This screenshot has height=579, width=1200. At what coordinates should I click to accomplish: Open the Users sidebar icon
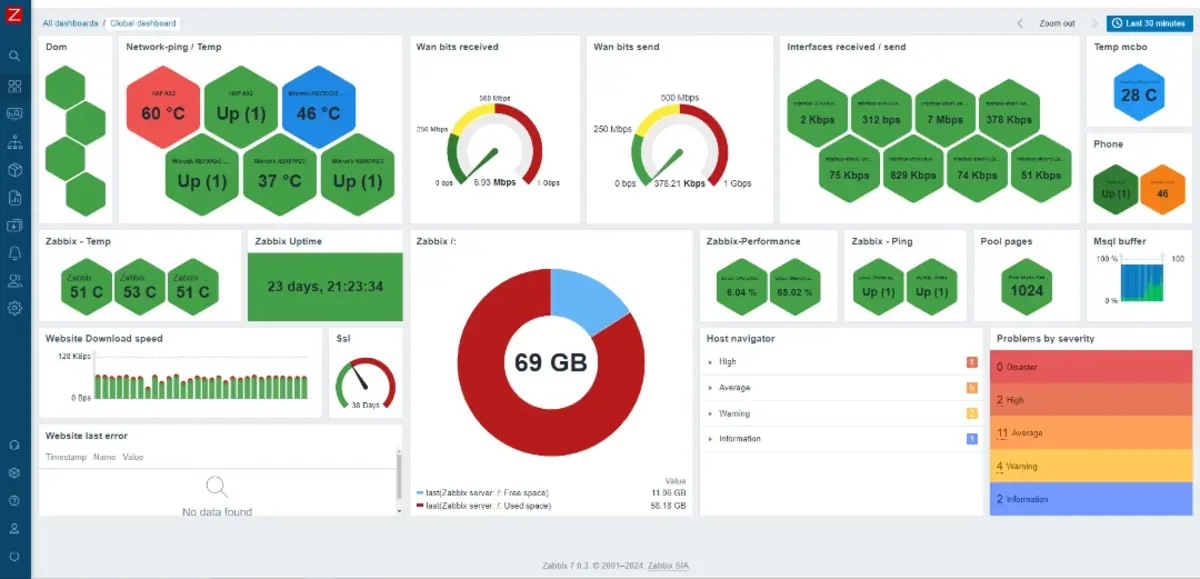pyautogui.click(x=15, y=281)
